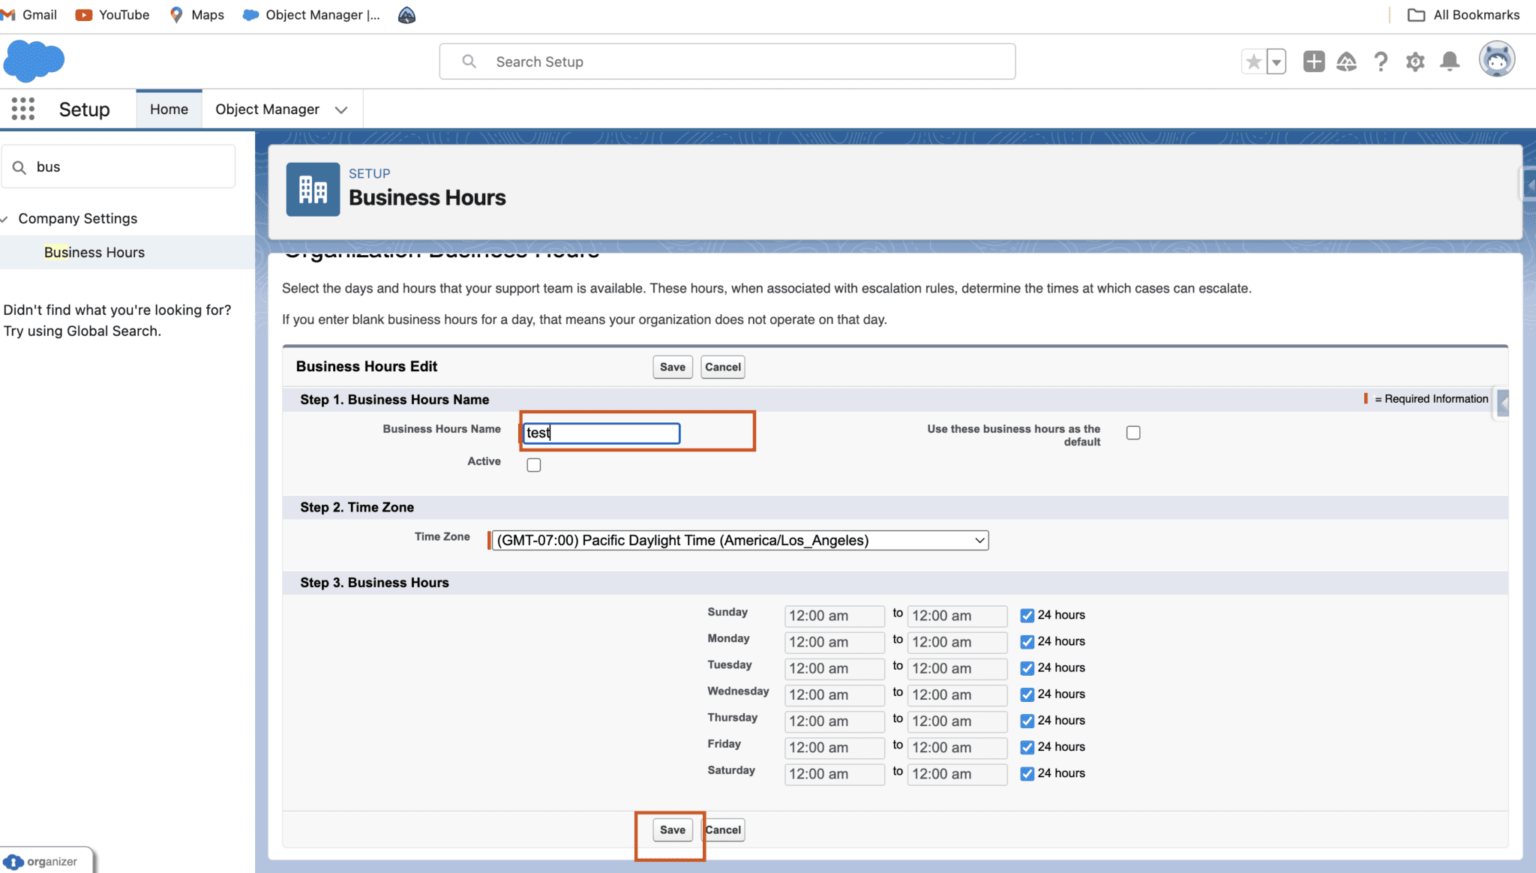The image size is (1536, 873).
Task: Click the bottom Save button
Action: [x=672, y=830]
